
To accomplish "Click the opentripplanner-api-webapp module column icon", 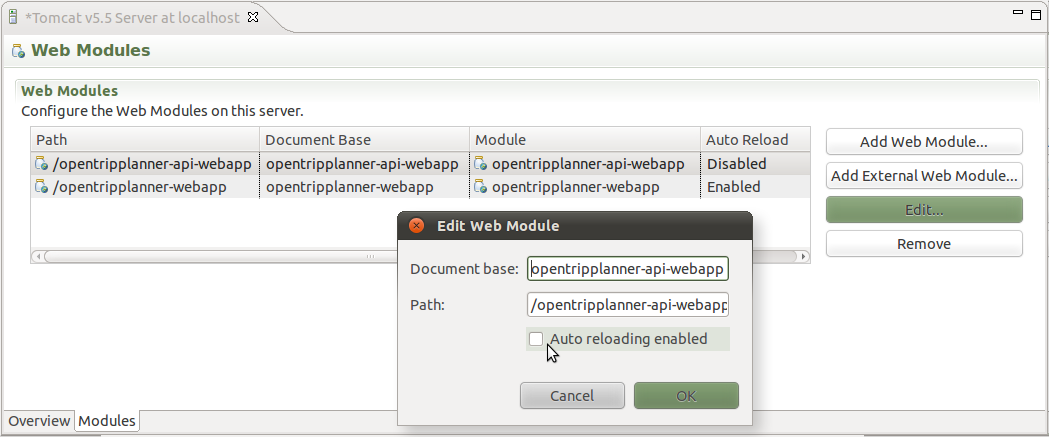I will pyautogui.click(x=481, y=164).
